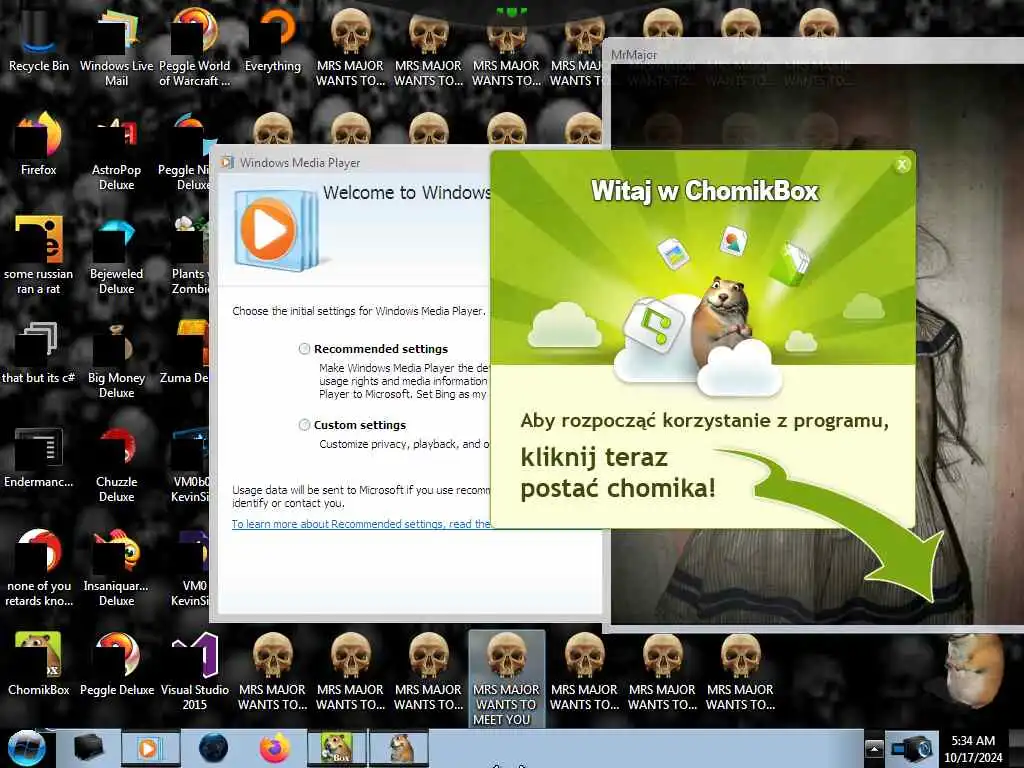This screenshot has width=1024, height=768.
Task: Open the Recycle Bin desktop icon
Action: (39, 39)
